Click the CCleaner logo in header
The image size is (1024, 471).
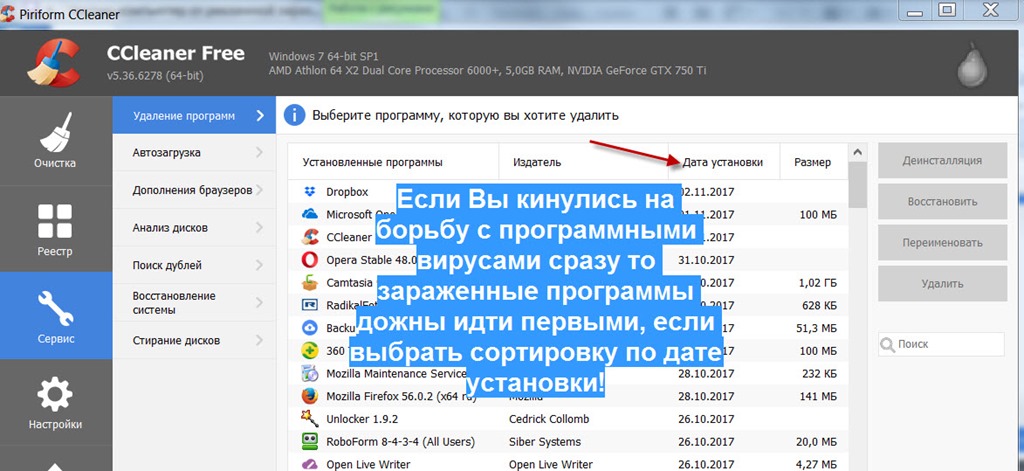[x=54, y=63]
